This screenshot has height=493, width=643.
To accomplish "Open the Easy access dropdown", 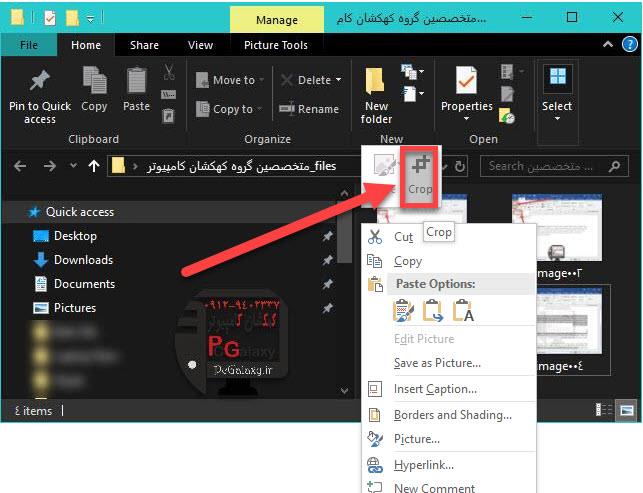I will 412,94.
